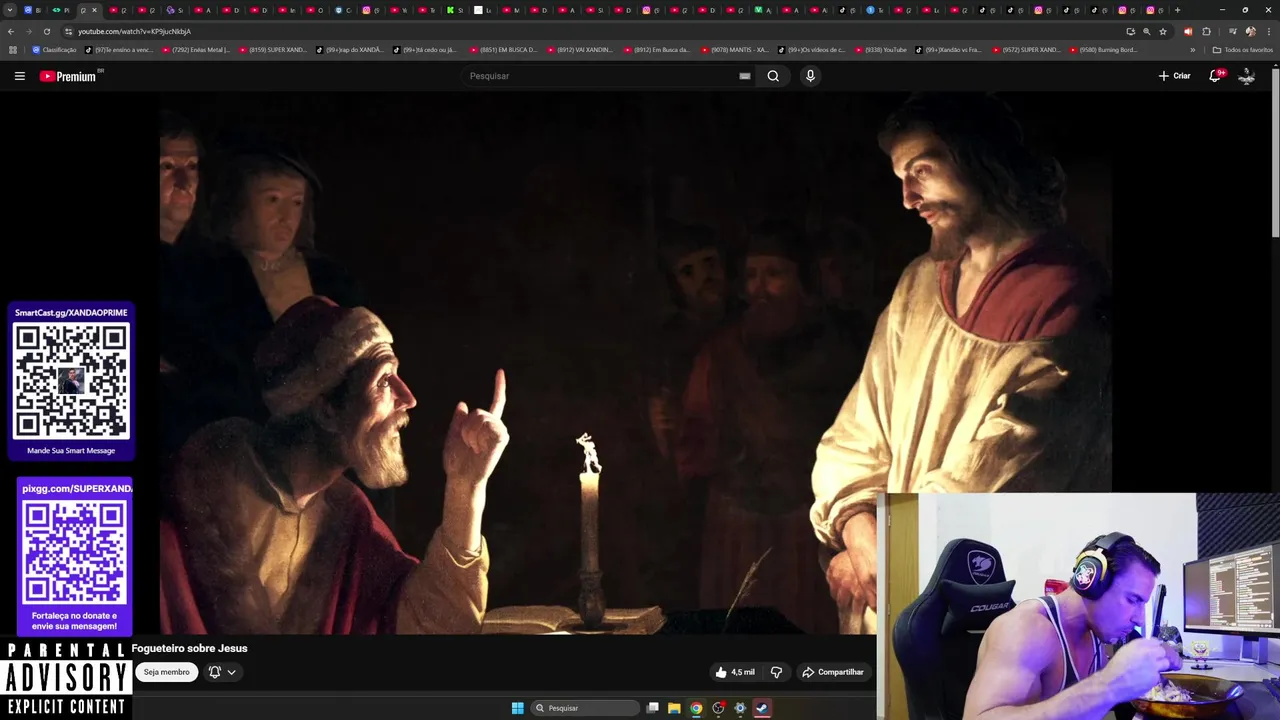This screenshot has width=1280, height=720.
Task: Dislike the video with thumbs down
Action: coord(776,672)
